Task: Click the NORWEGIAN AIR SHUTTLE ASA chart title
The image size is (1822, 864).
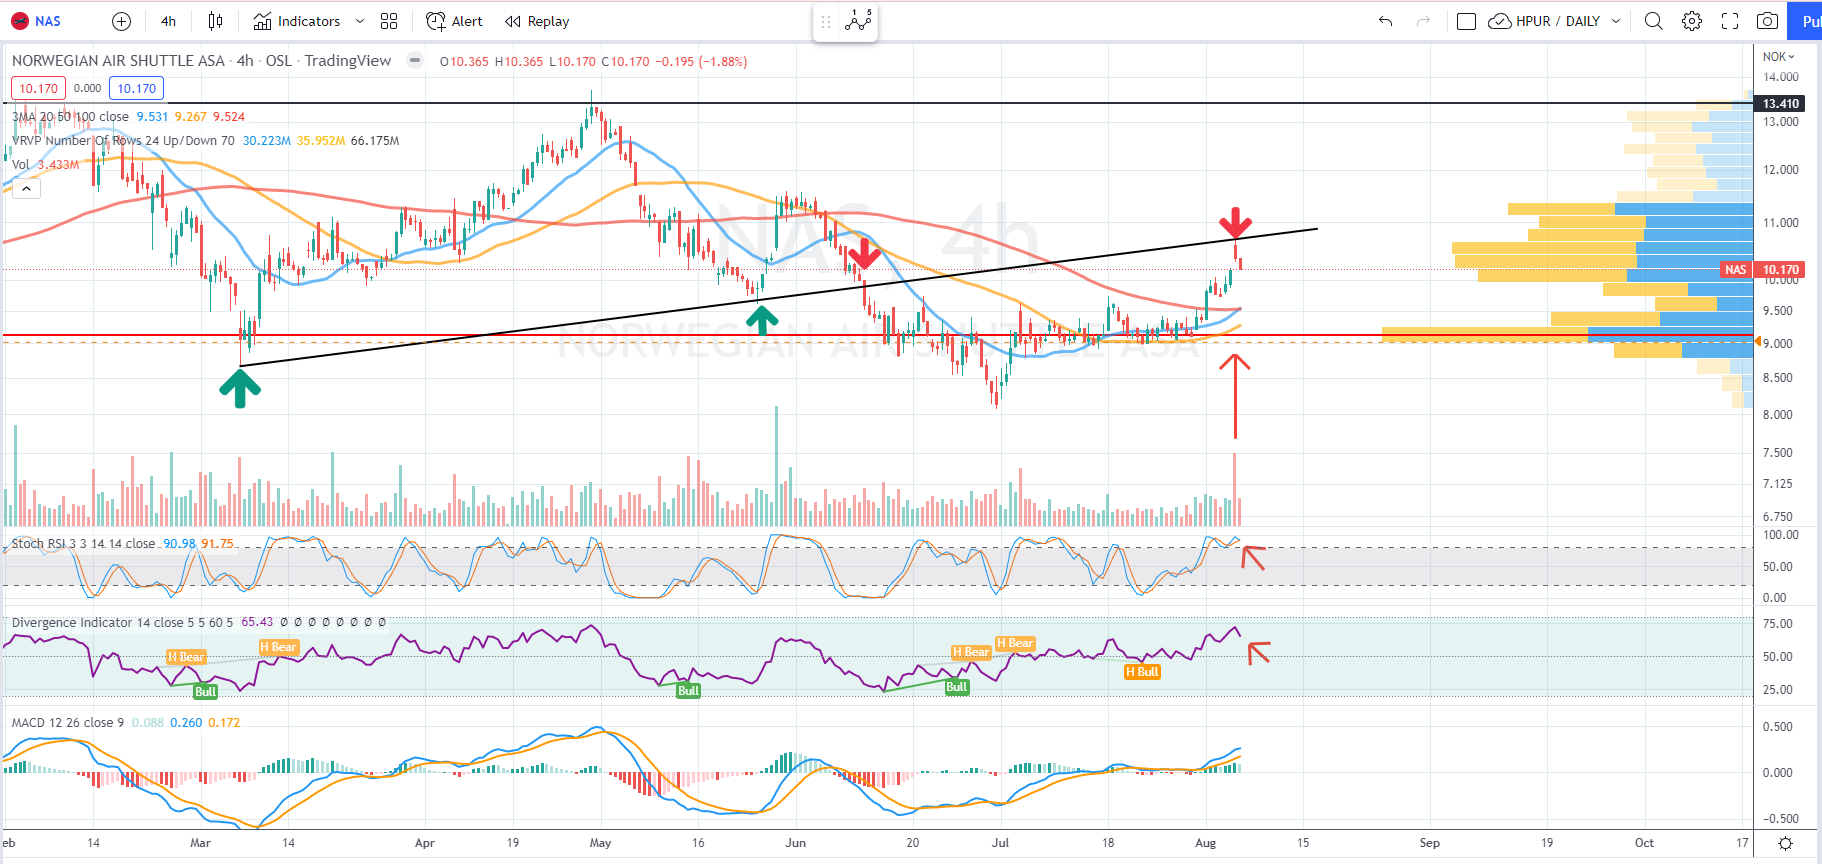Action: pyautogui.click(x=118, y=61)
